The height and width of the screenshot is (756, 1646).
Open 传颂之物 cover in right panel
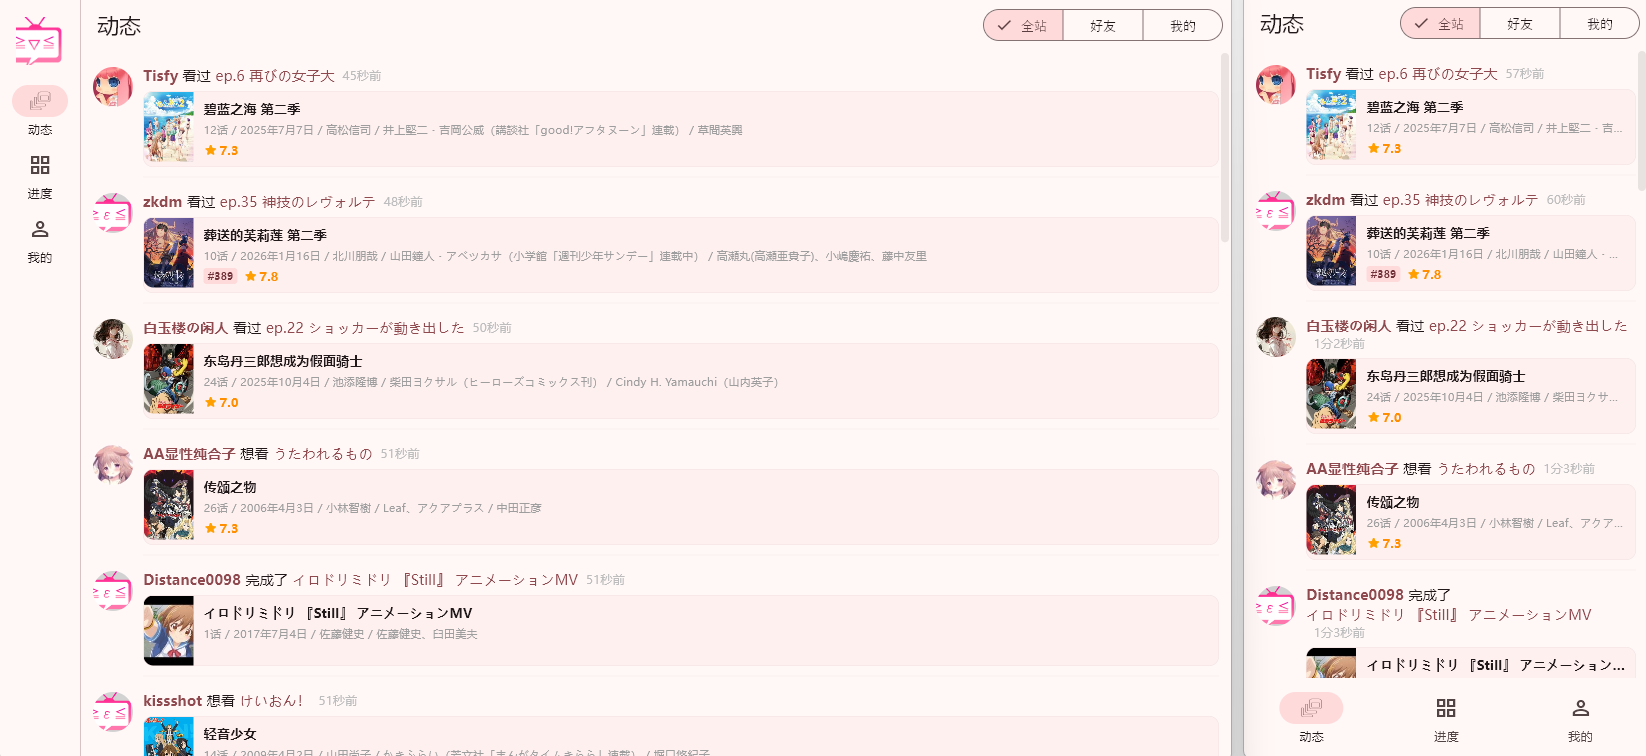pos(1332,520)
